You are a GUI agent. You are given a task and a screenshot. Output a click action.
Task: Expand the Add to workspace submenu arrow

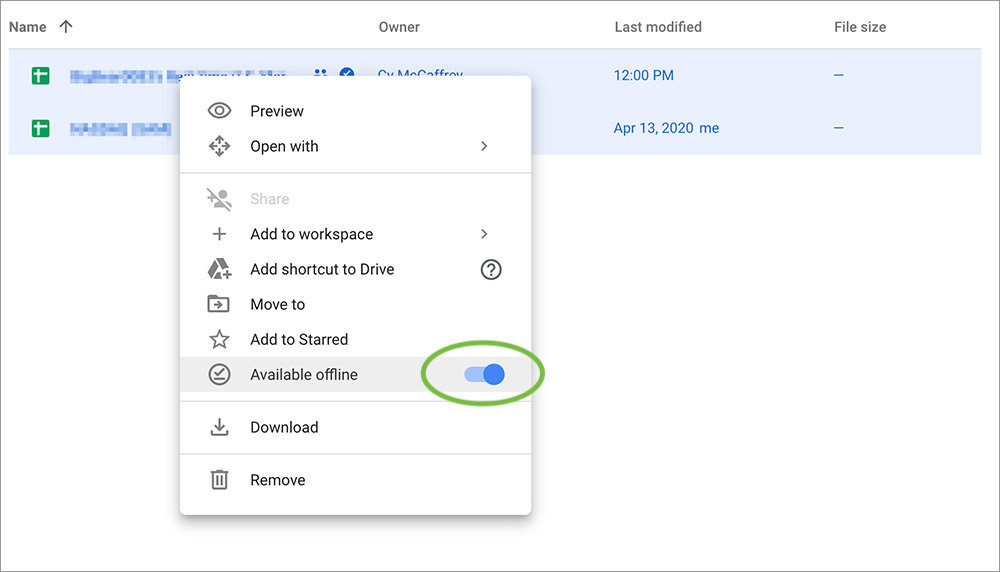pyautogui.click(x=484, y=234)
